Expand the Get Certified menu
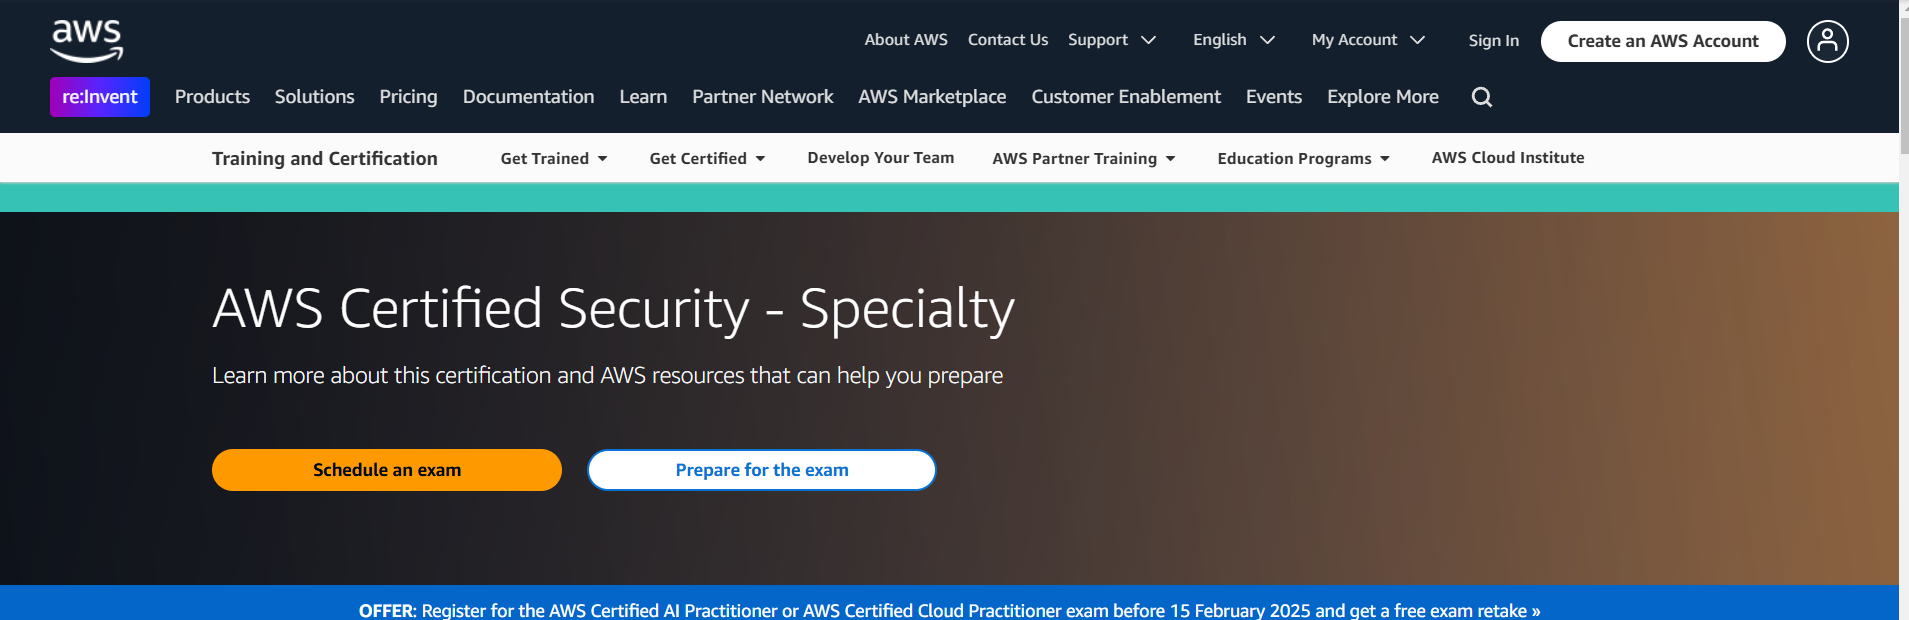 click(x=707, y=158)
